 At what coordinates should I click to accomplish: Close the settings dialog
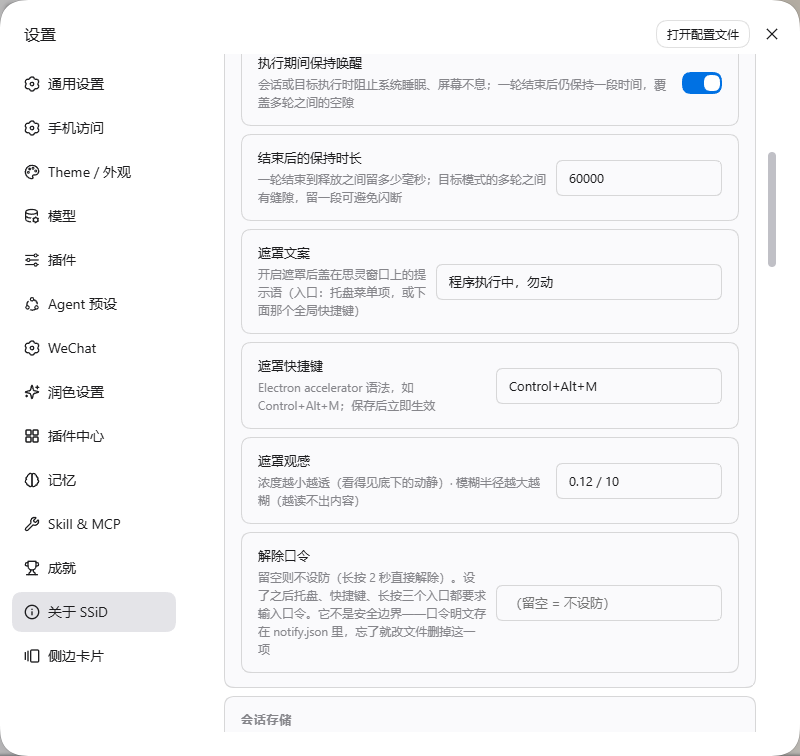pos(772,34)
